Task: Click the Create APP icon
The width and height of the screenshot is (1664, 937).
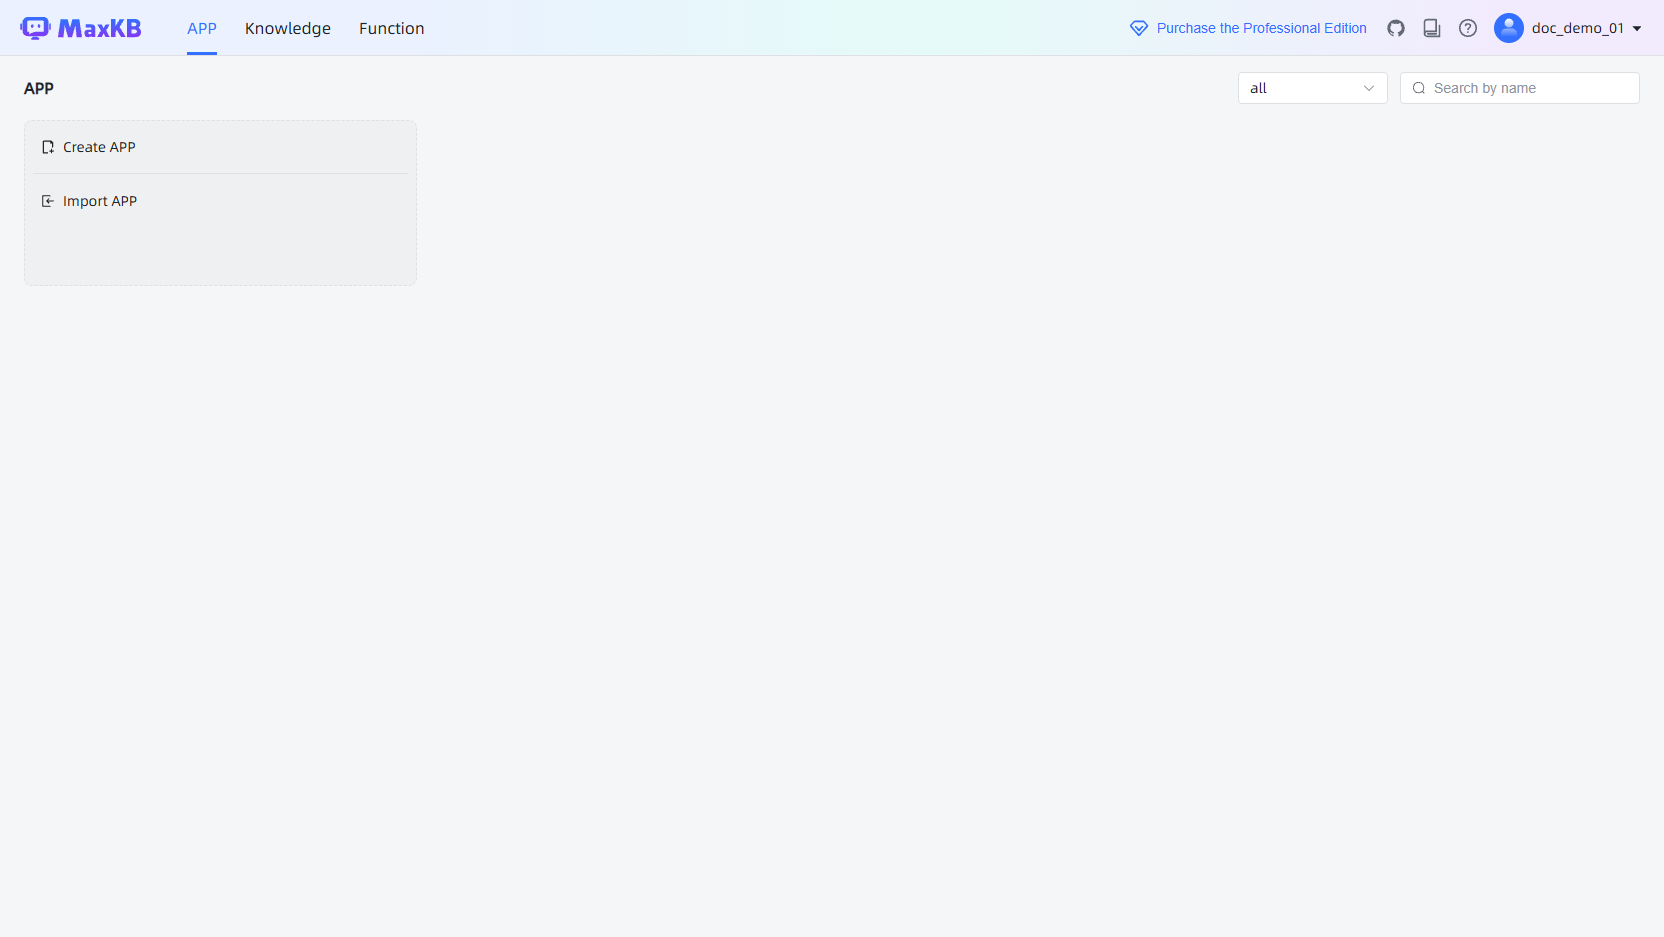Action: [x=48, y=147]
